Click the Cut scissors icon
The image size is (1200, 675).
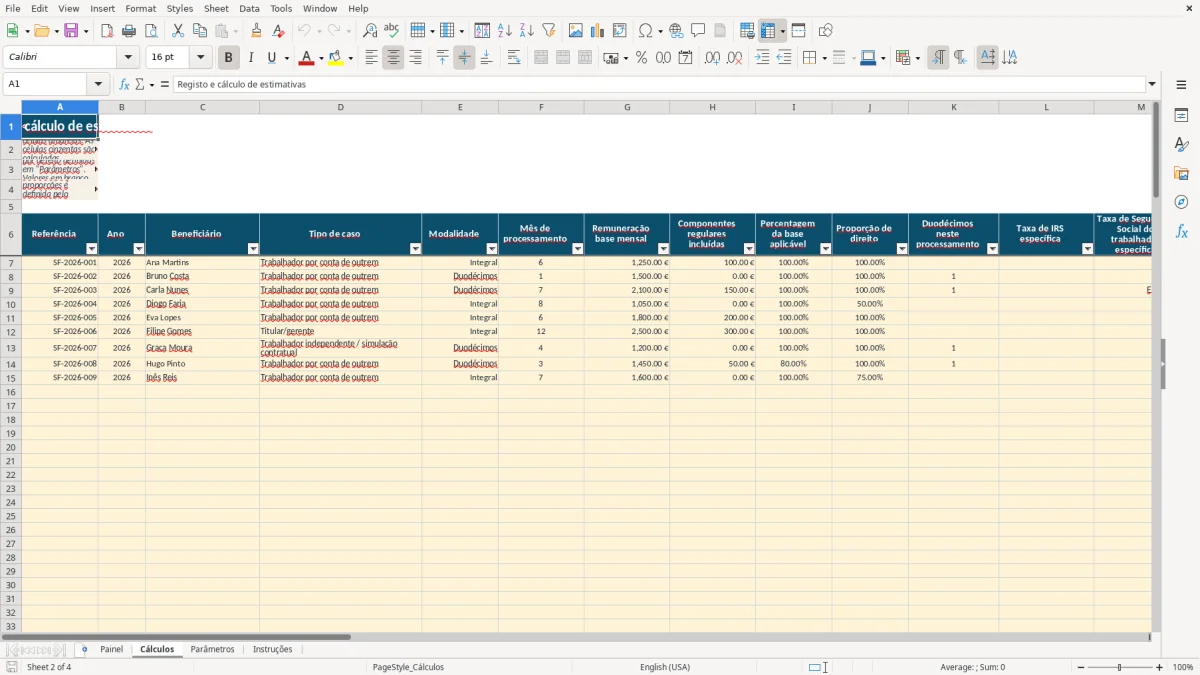tap(178, 31)
